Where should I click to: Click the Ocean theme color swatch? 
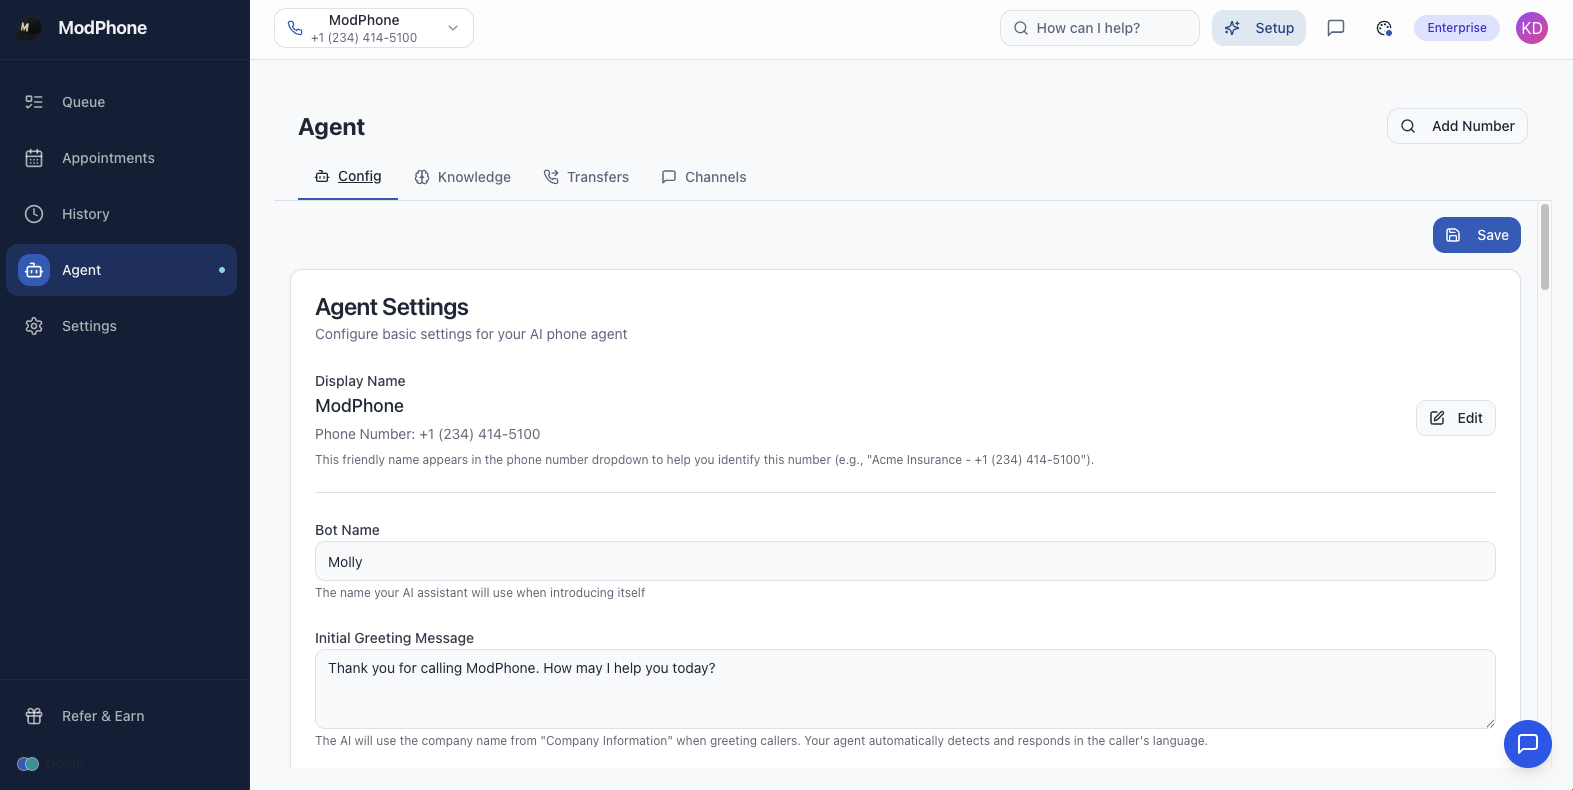click(x=28, y=764)
